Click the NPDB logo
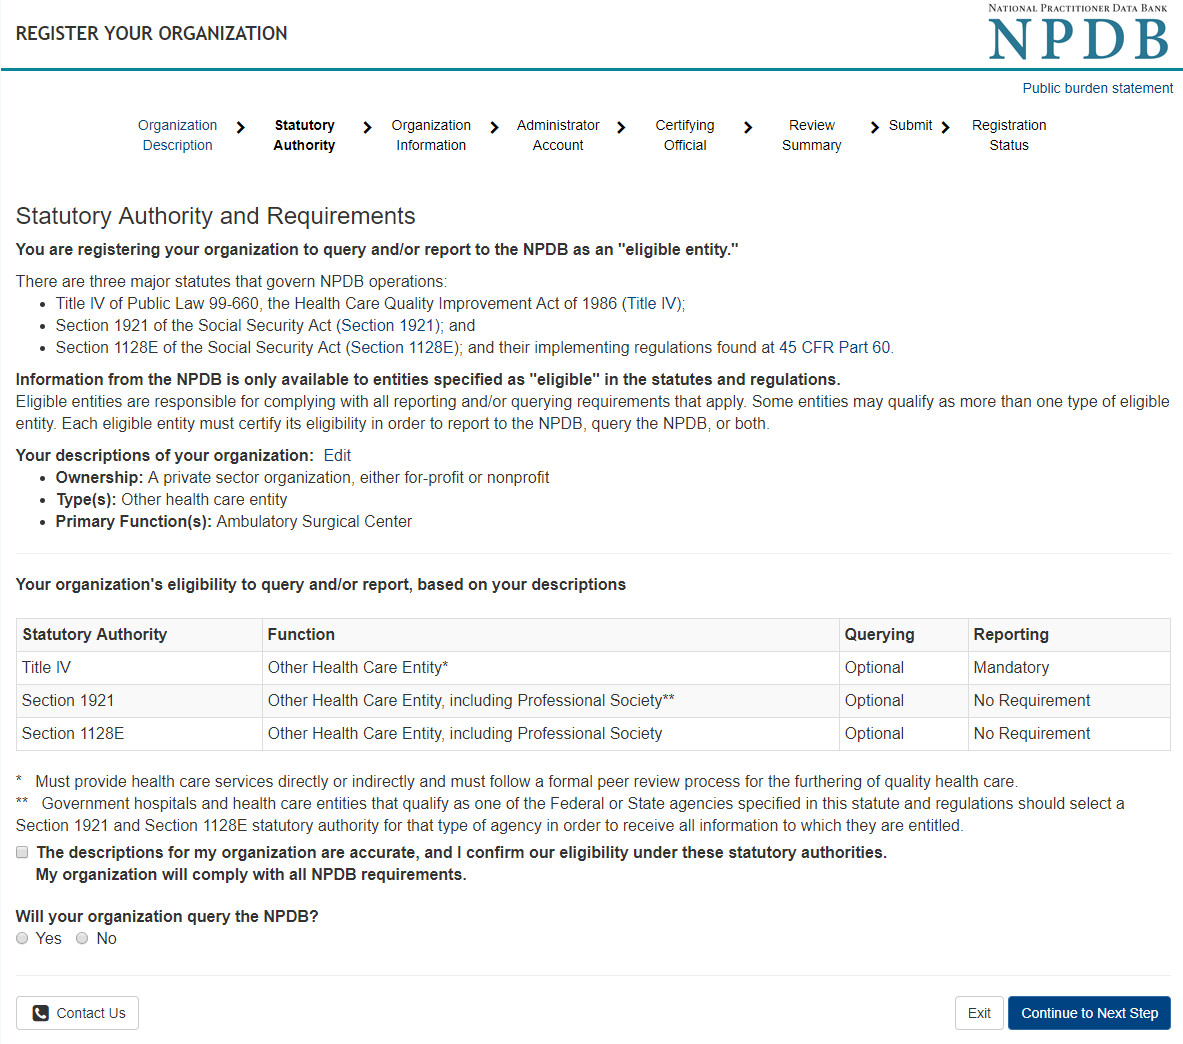Viewport: 1183px width, 1044px height. [1079, 32]
